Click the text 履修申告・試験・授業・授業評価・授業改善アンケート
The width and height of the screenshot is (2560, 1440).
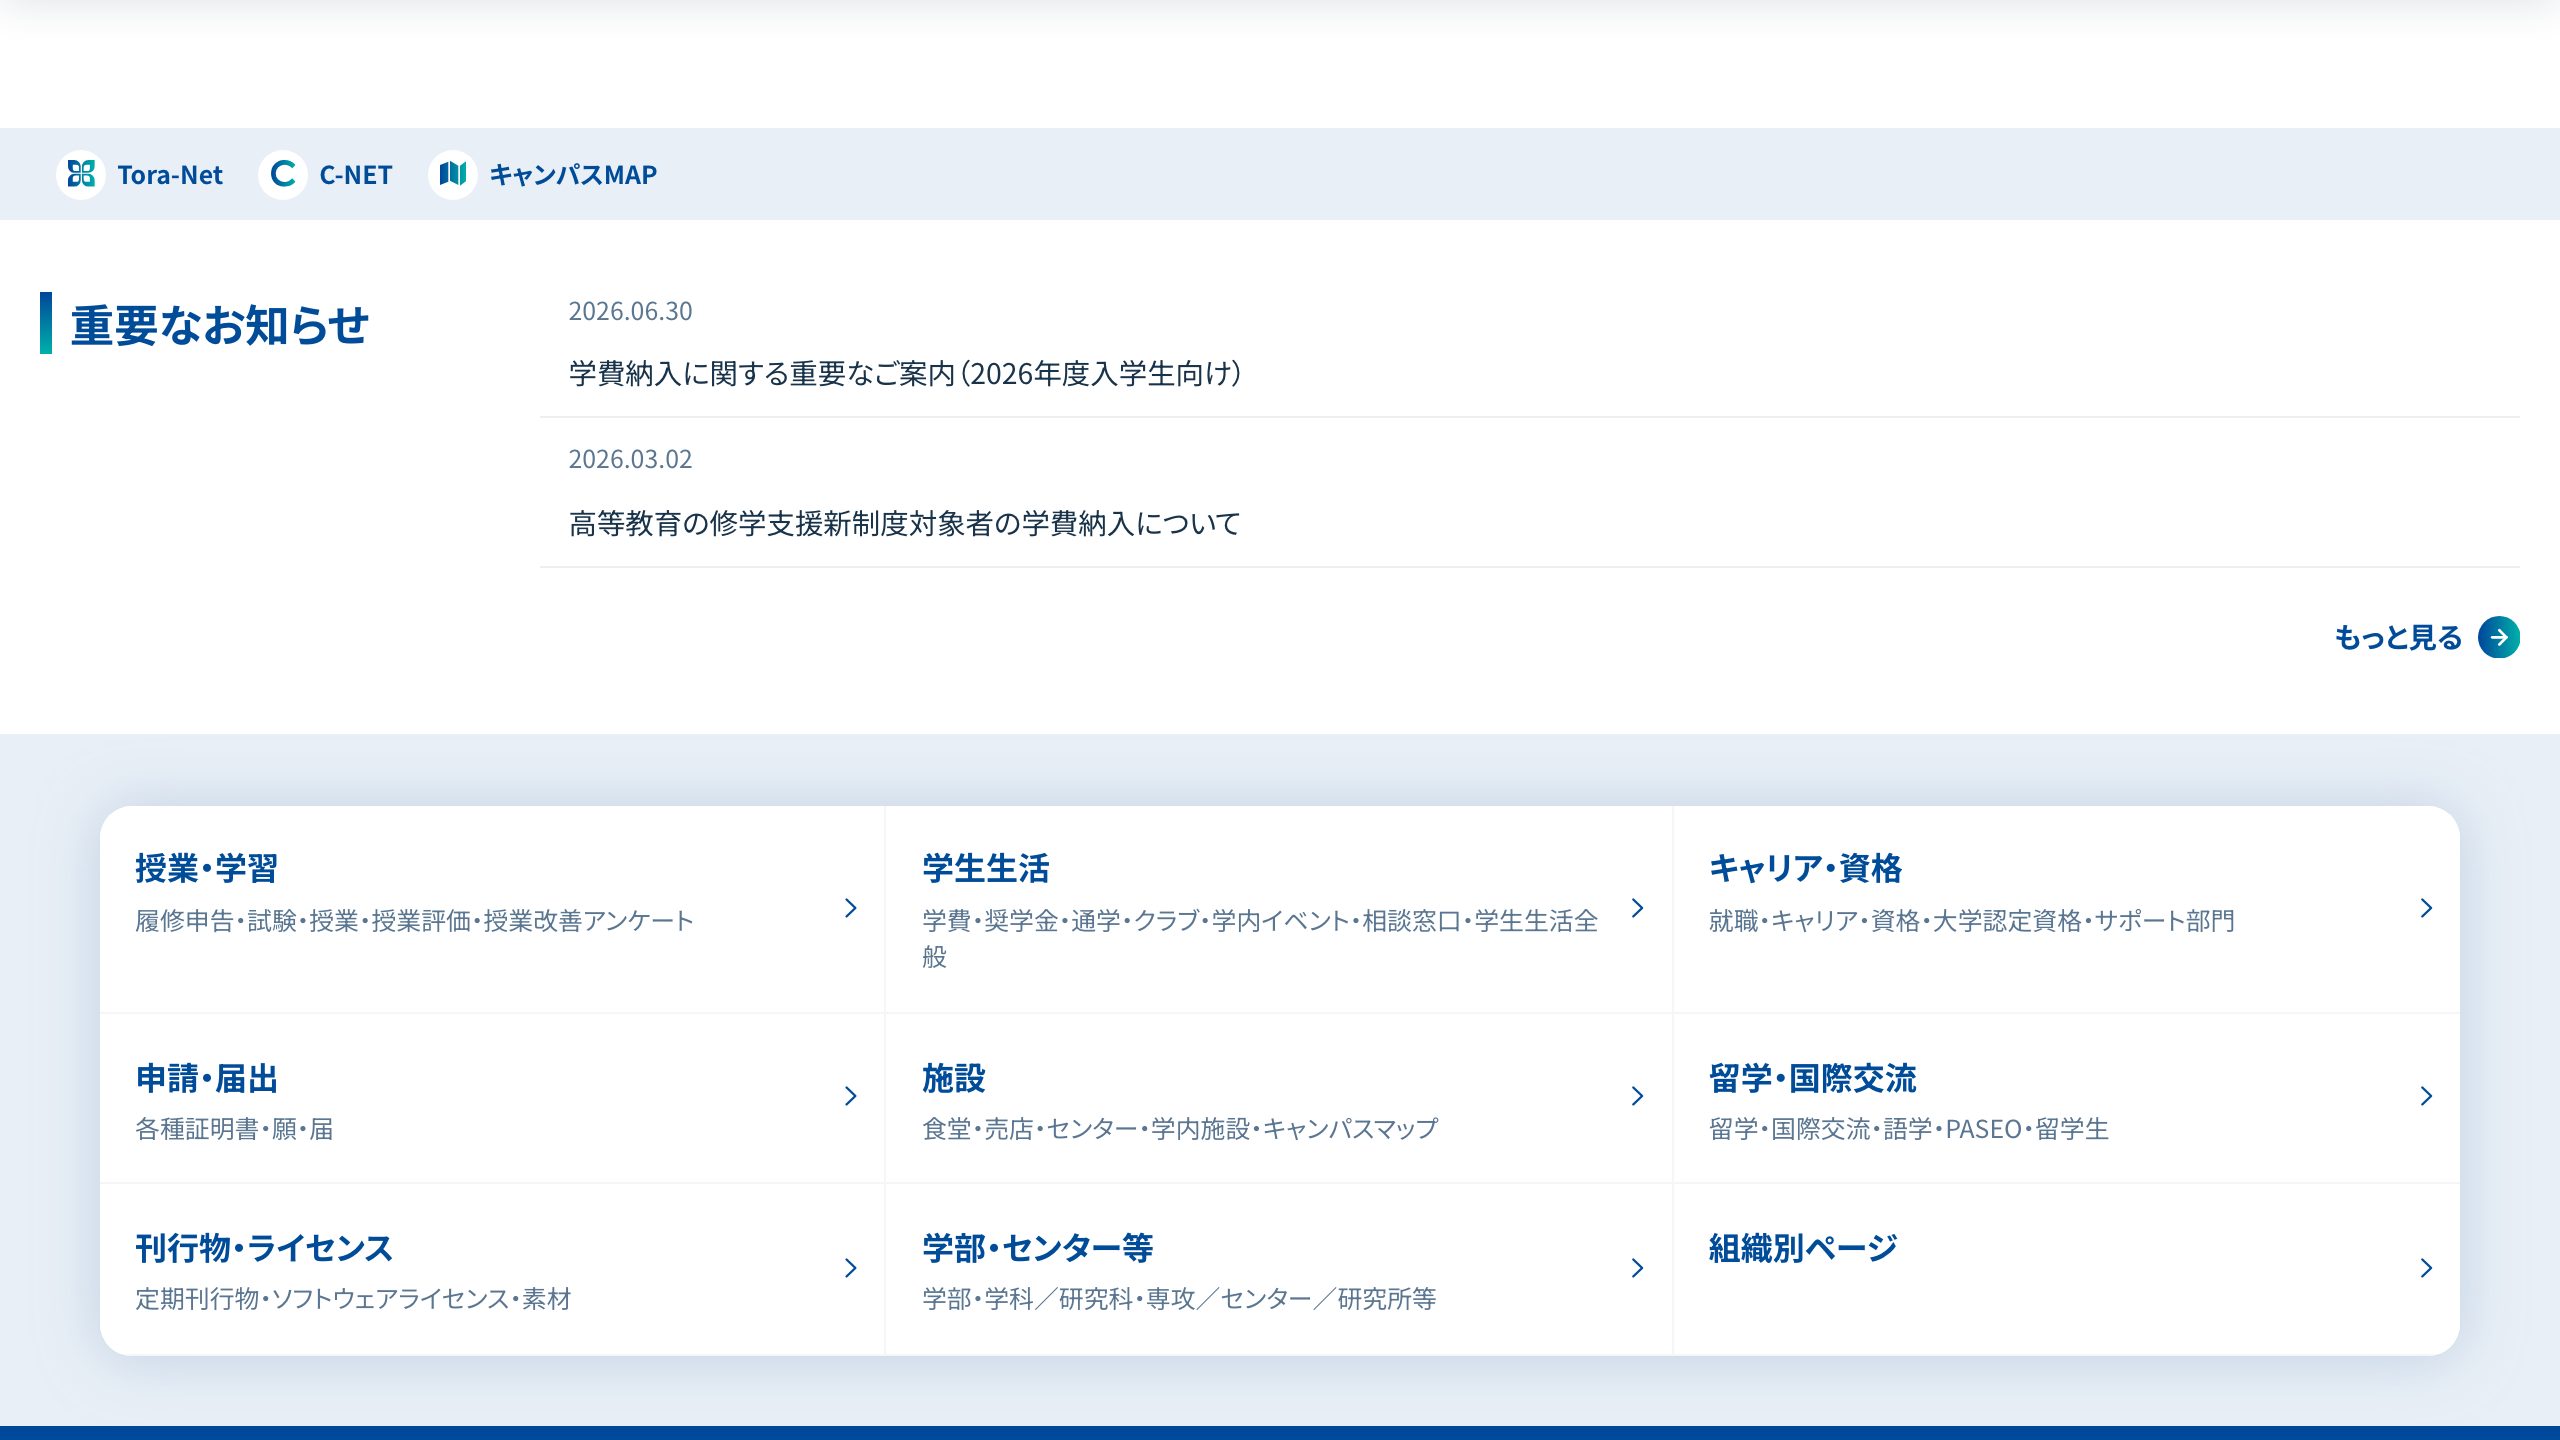[414, 920]
